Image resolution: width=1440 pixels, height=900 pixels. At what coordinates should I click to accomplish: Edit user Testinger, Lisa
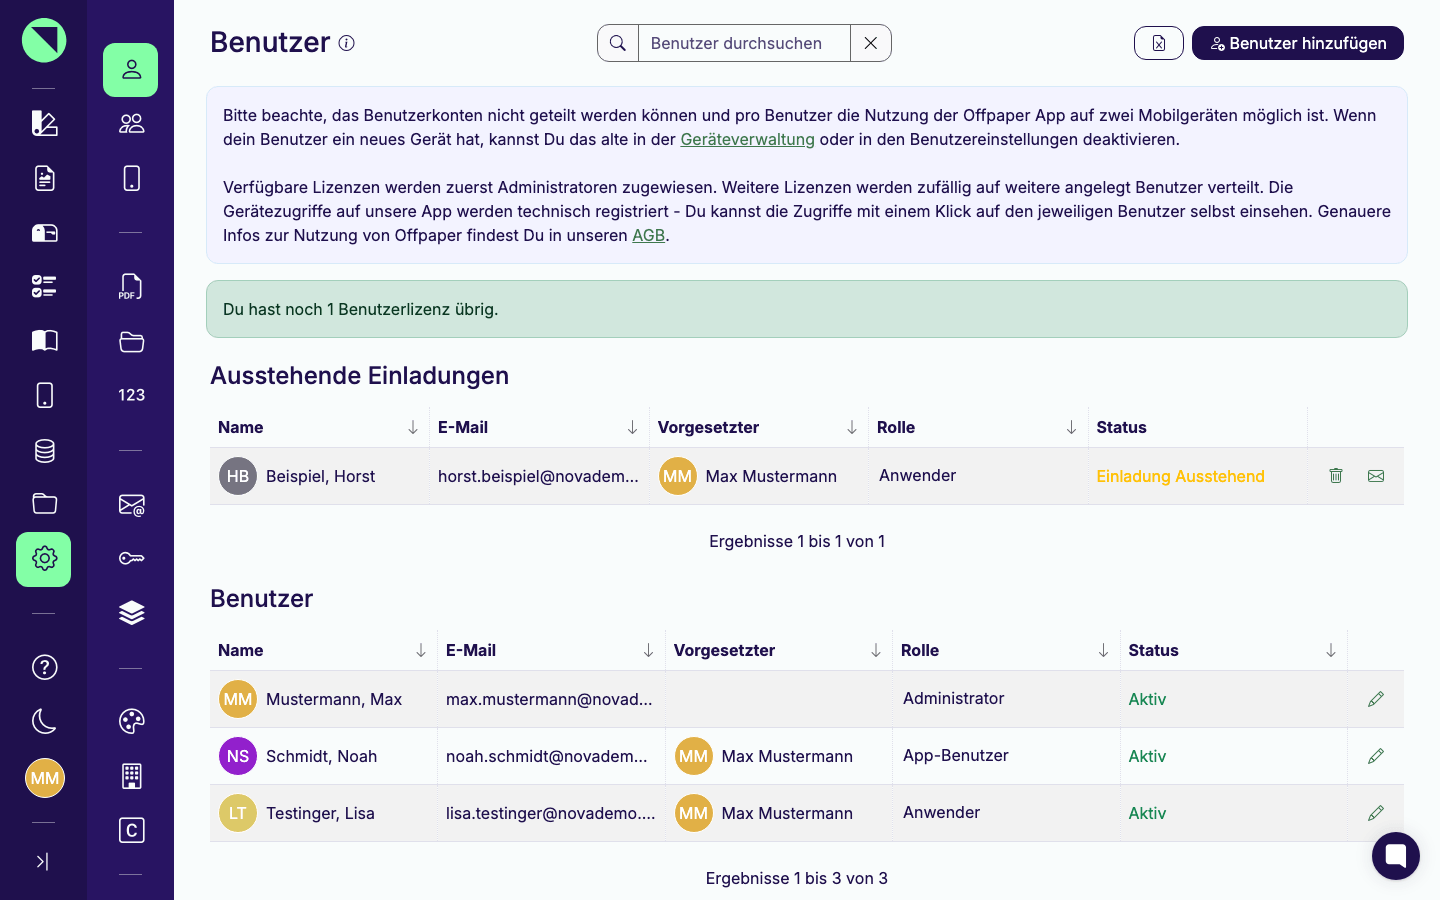pos(1376,813)
